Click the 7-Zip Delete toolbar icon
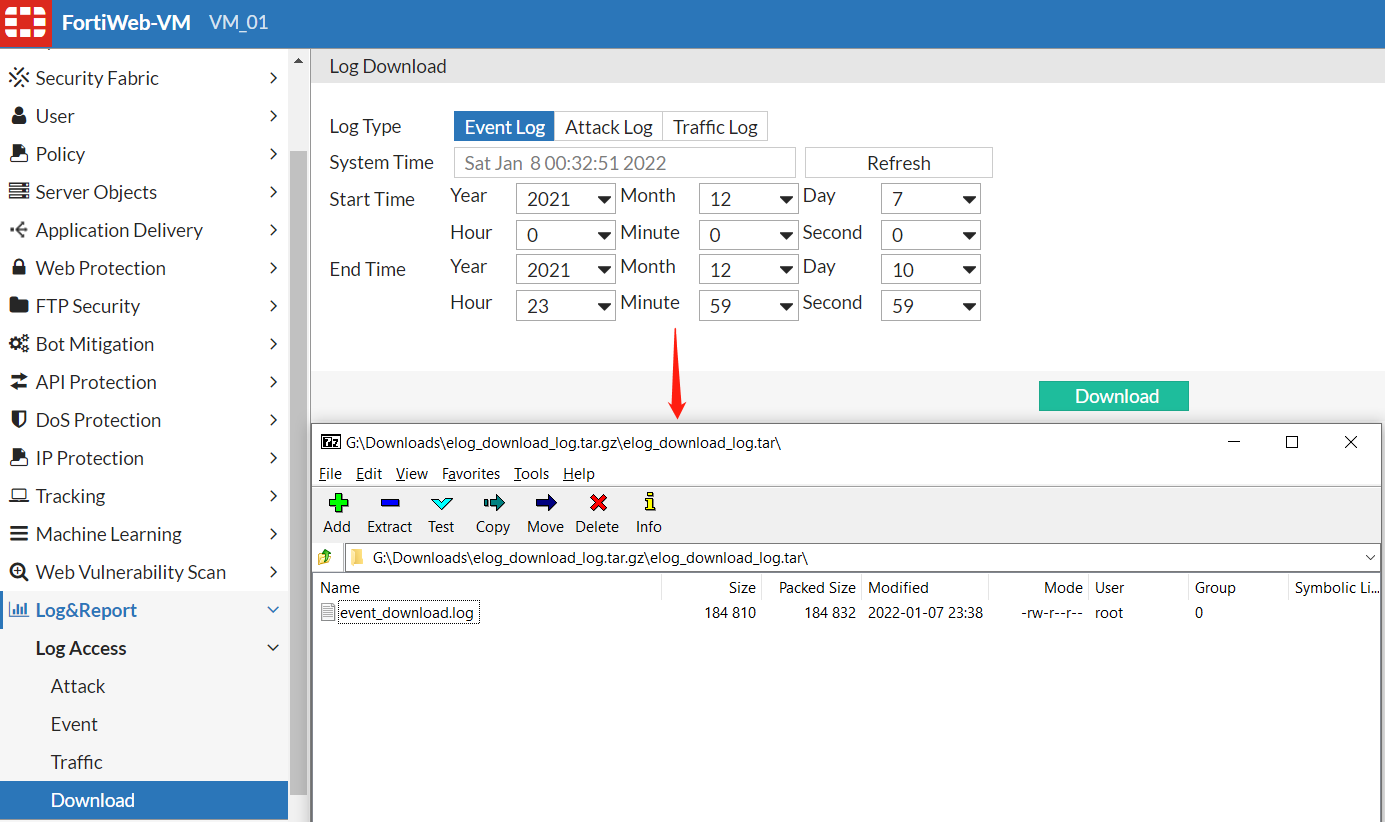 [x=598, y=503]
